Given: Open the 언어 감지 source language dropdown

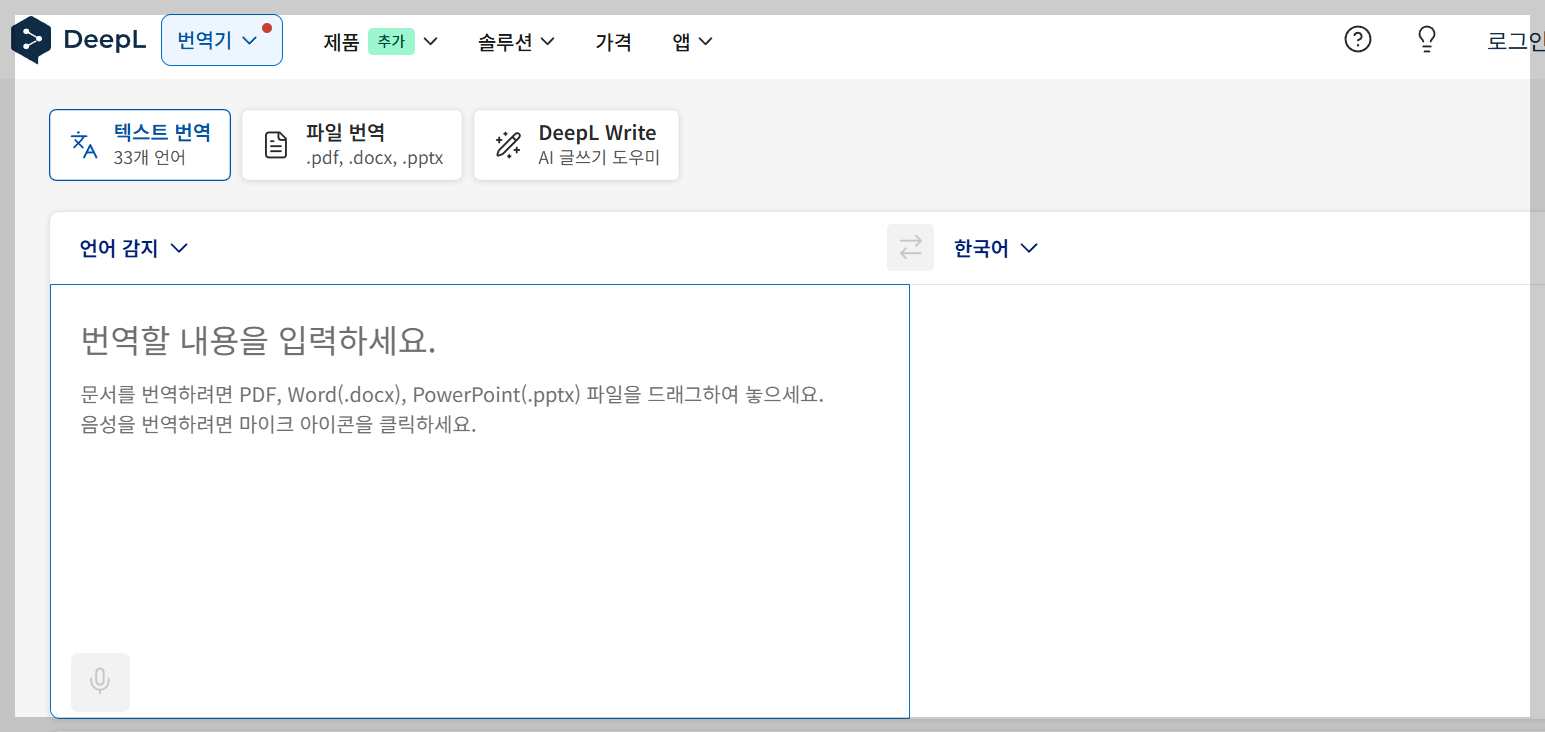Looking at the screenshot, I should pyautogui.click(x=134, y=248).
